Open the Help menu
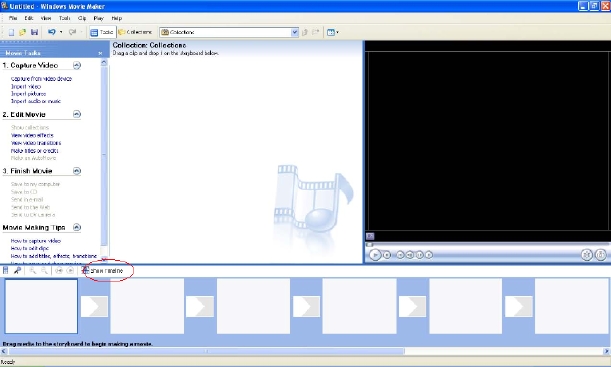611x367 pixels. coord(117,18)
